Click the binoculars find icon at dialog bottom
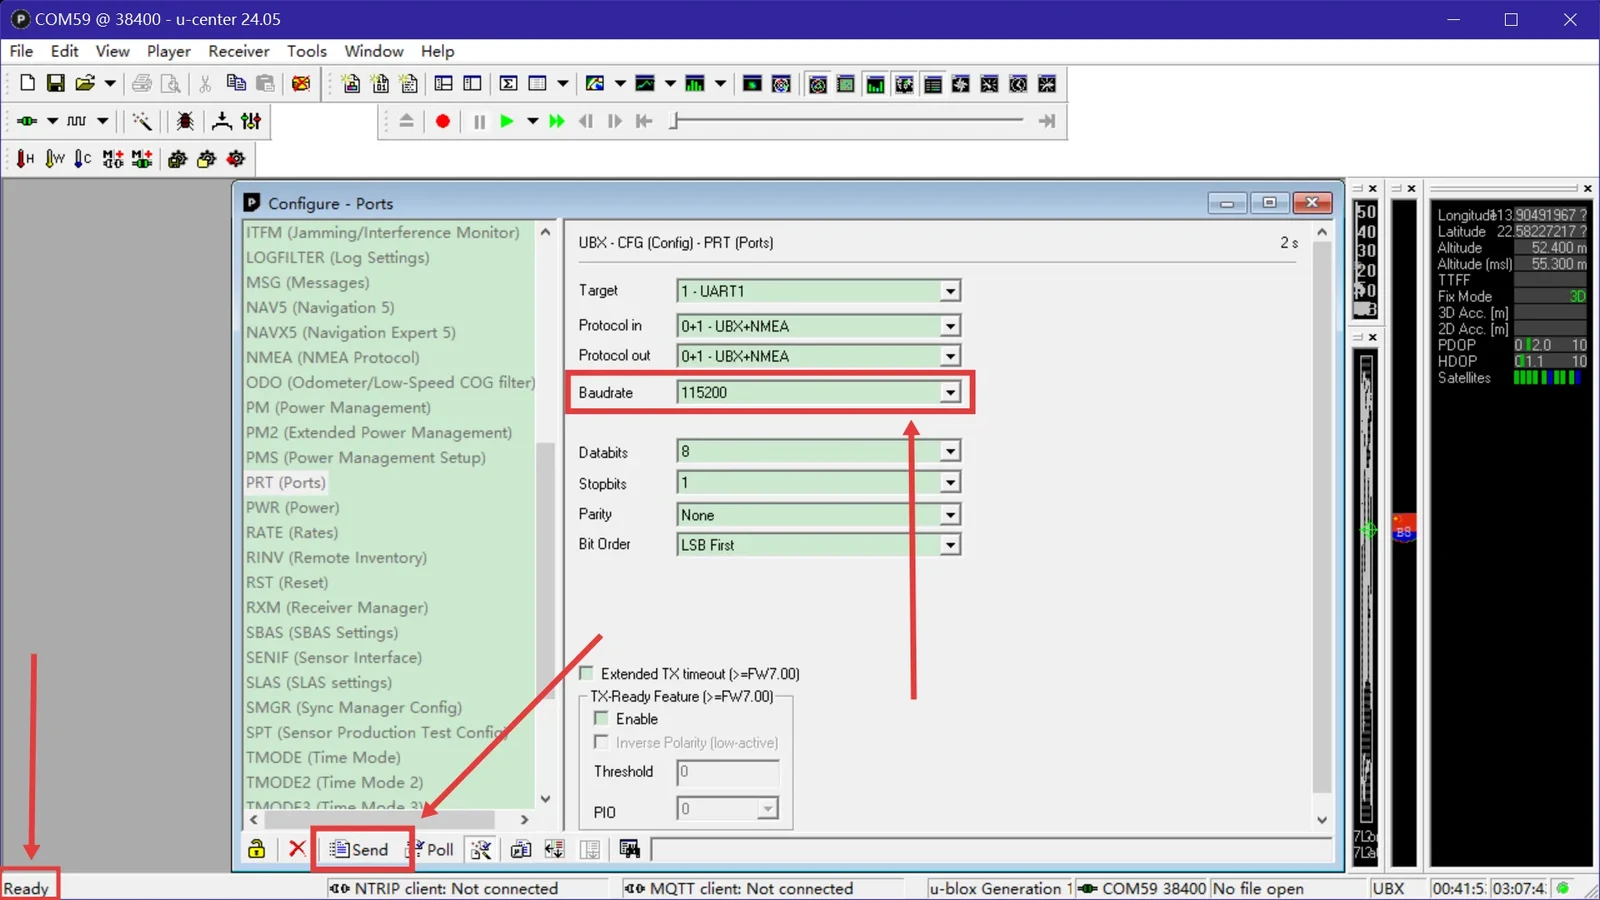The height and width of the screenshot is (900, 1600). tap(629, 849)
